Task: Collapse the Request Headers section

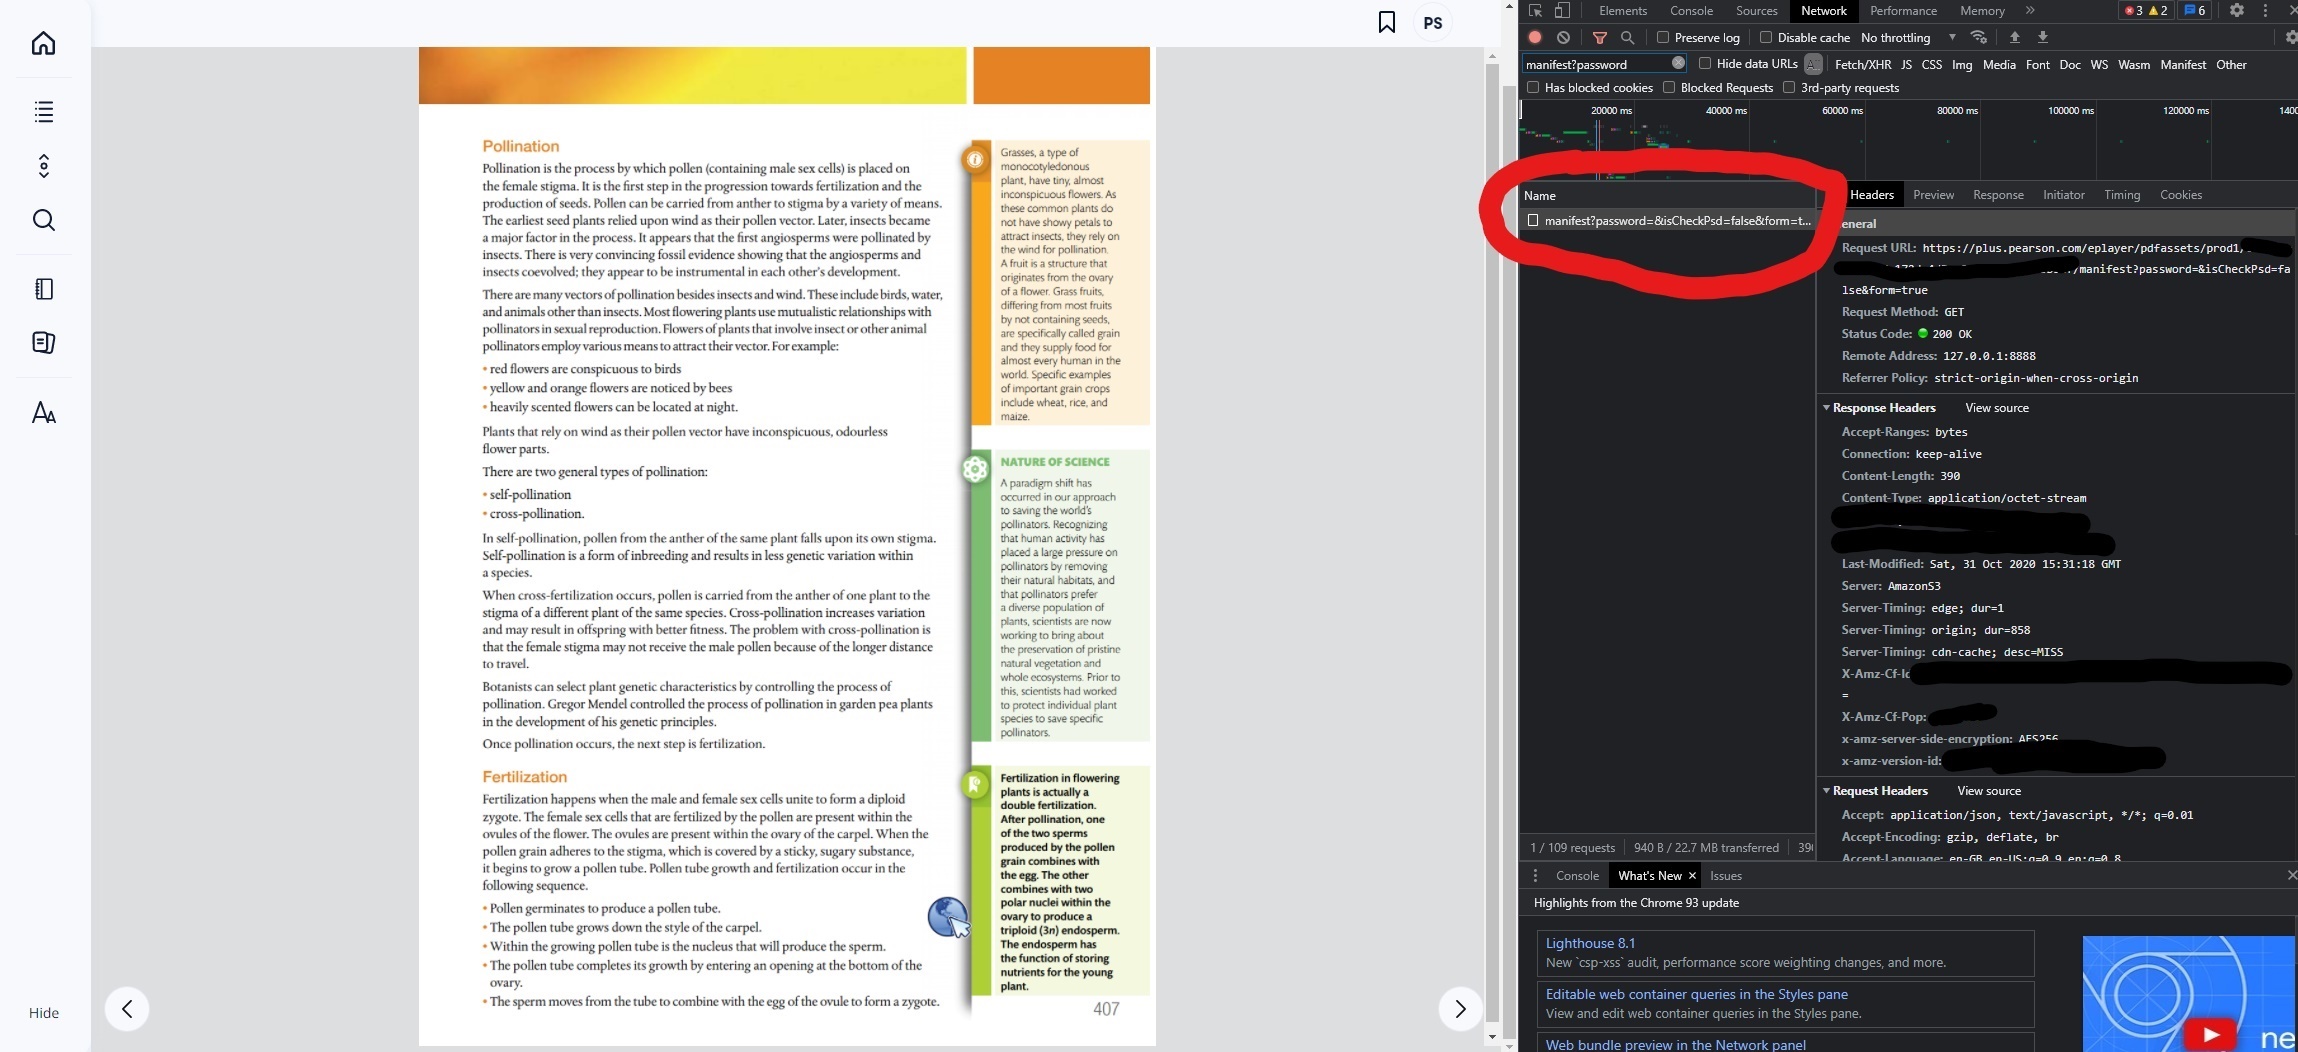Action: point(1826,791)
